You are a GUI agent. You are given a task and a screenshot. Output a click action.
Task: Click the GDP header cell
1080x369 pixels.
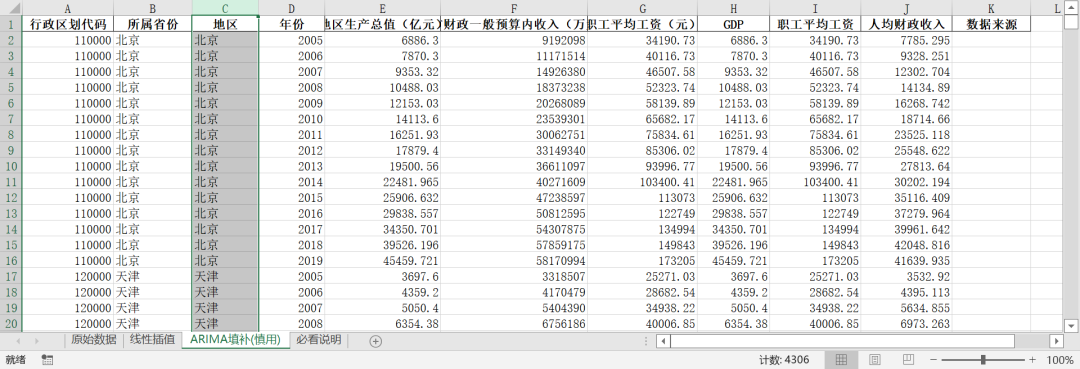[734, 24]
